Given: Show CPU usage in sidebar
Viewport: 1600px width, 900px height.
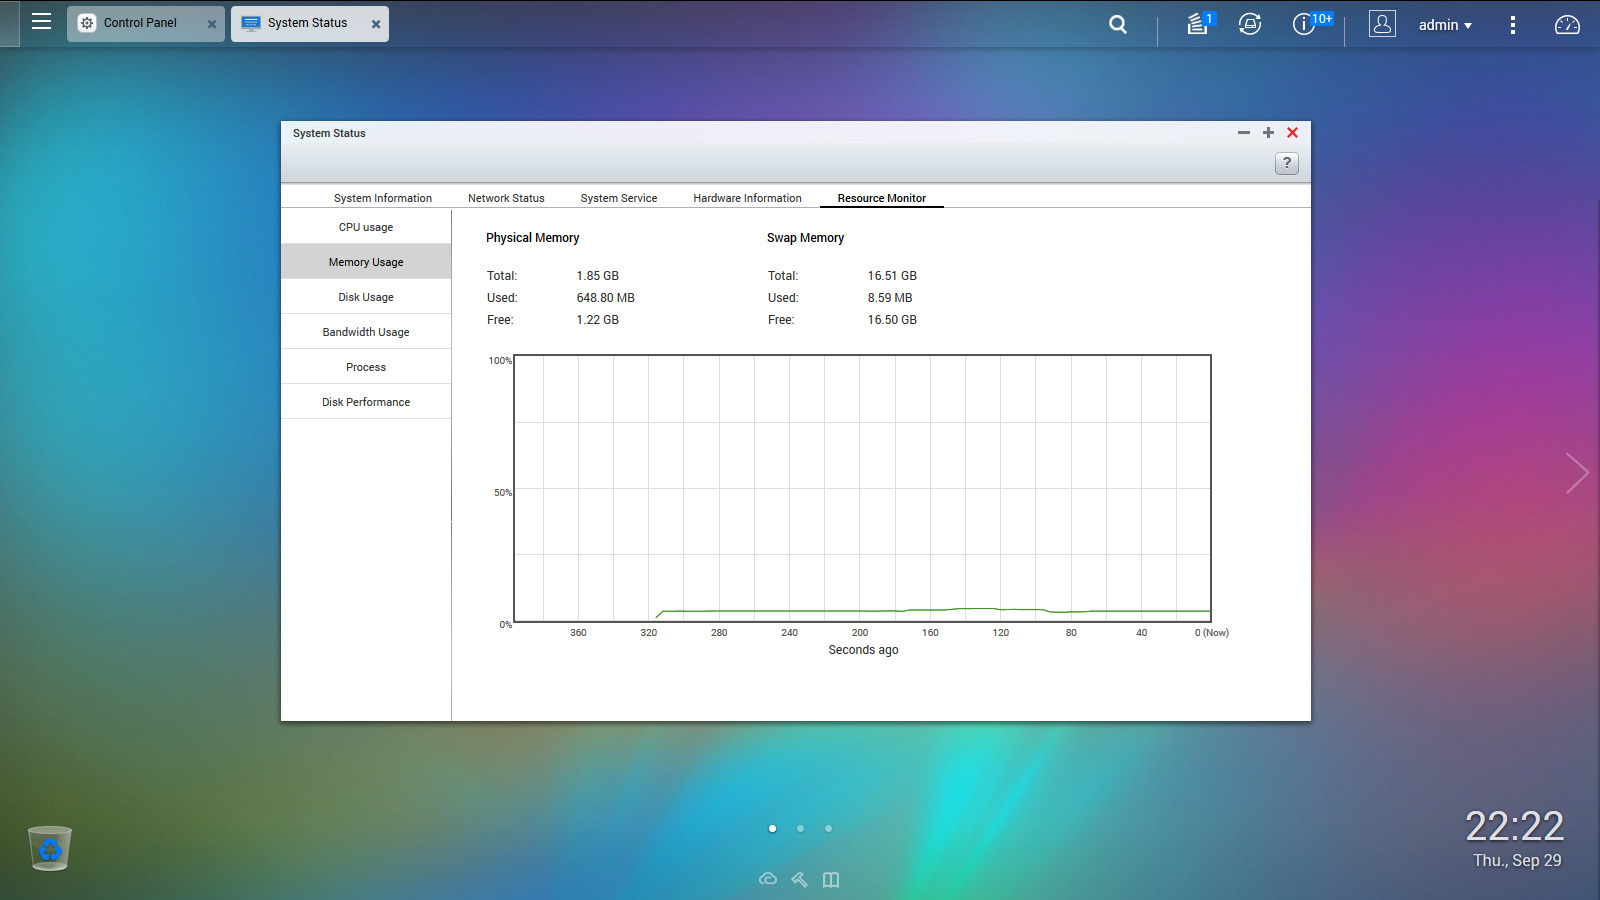Looking at the screenshot, I should 366,227.
